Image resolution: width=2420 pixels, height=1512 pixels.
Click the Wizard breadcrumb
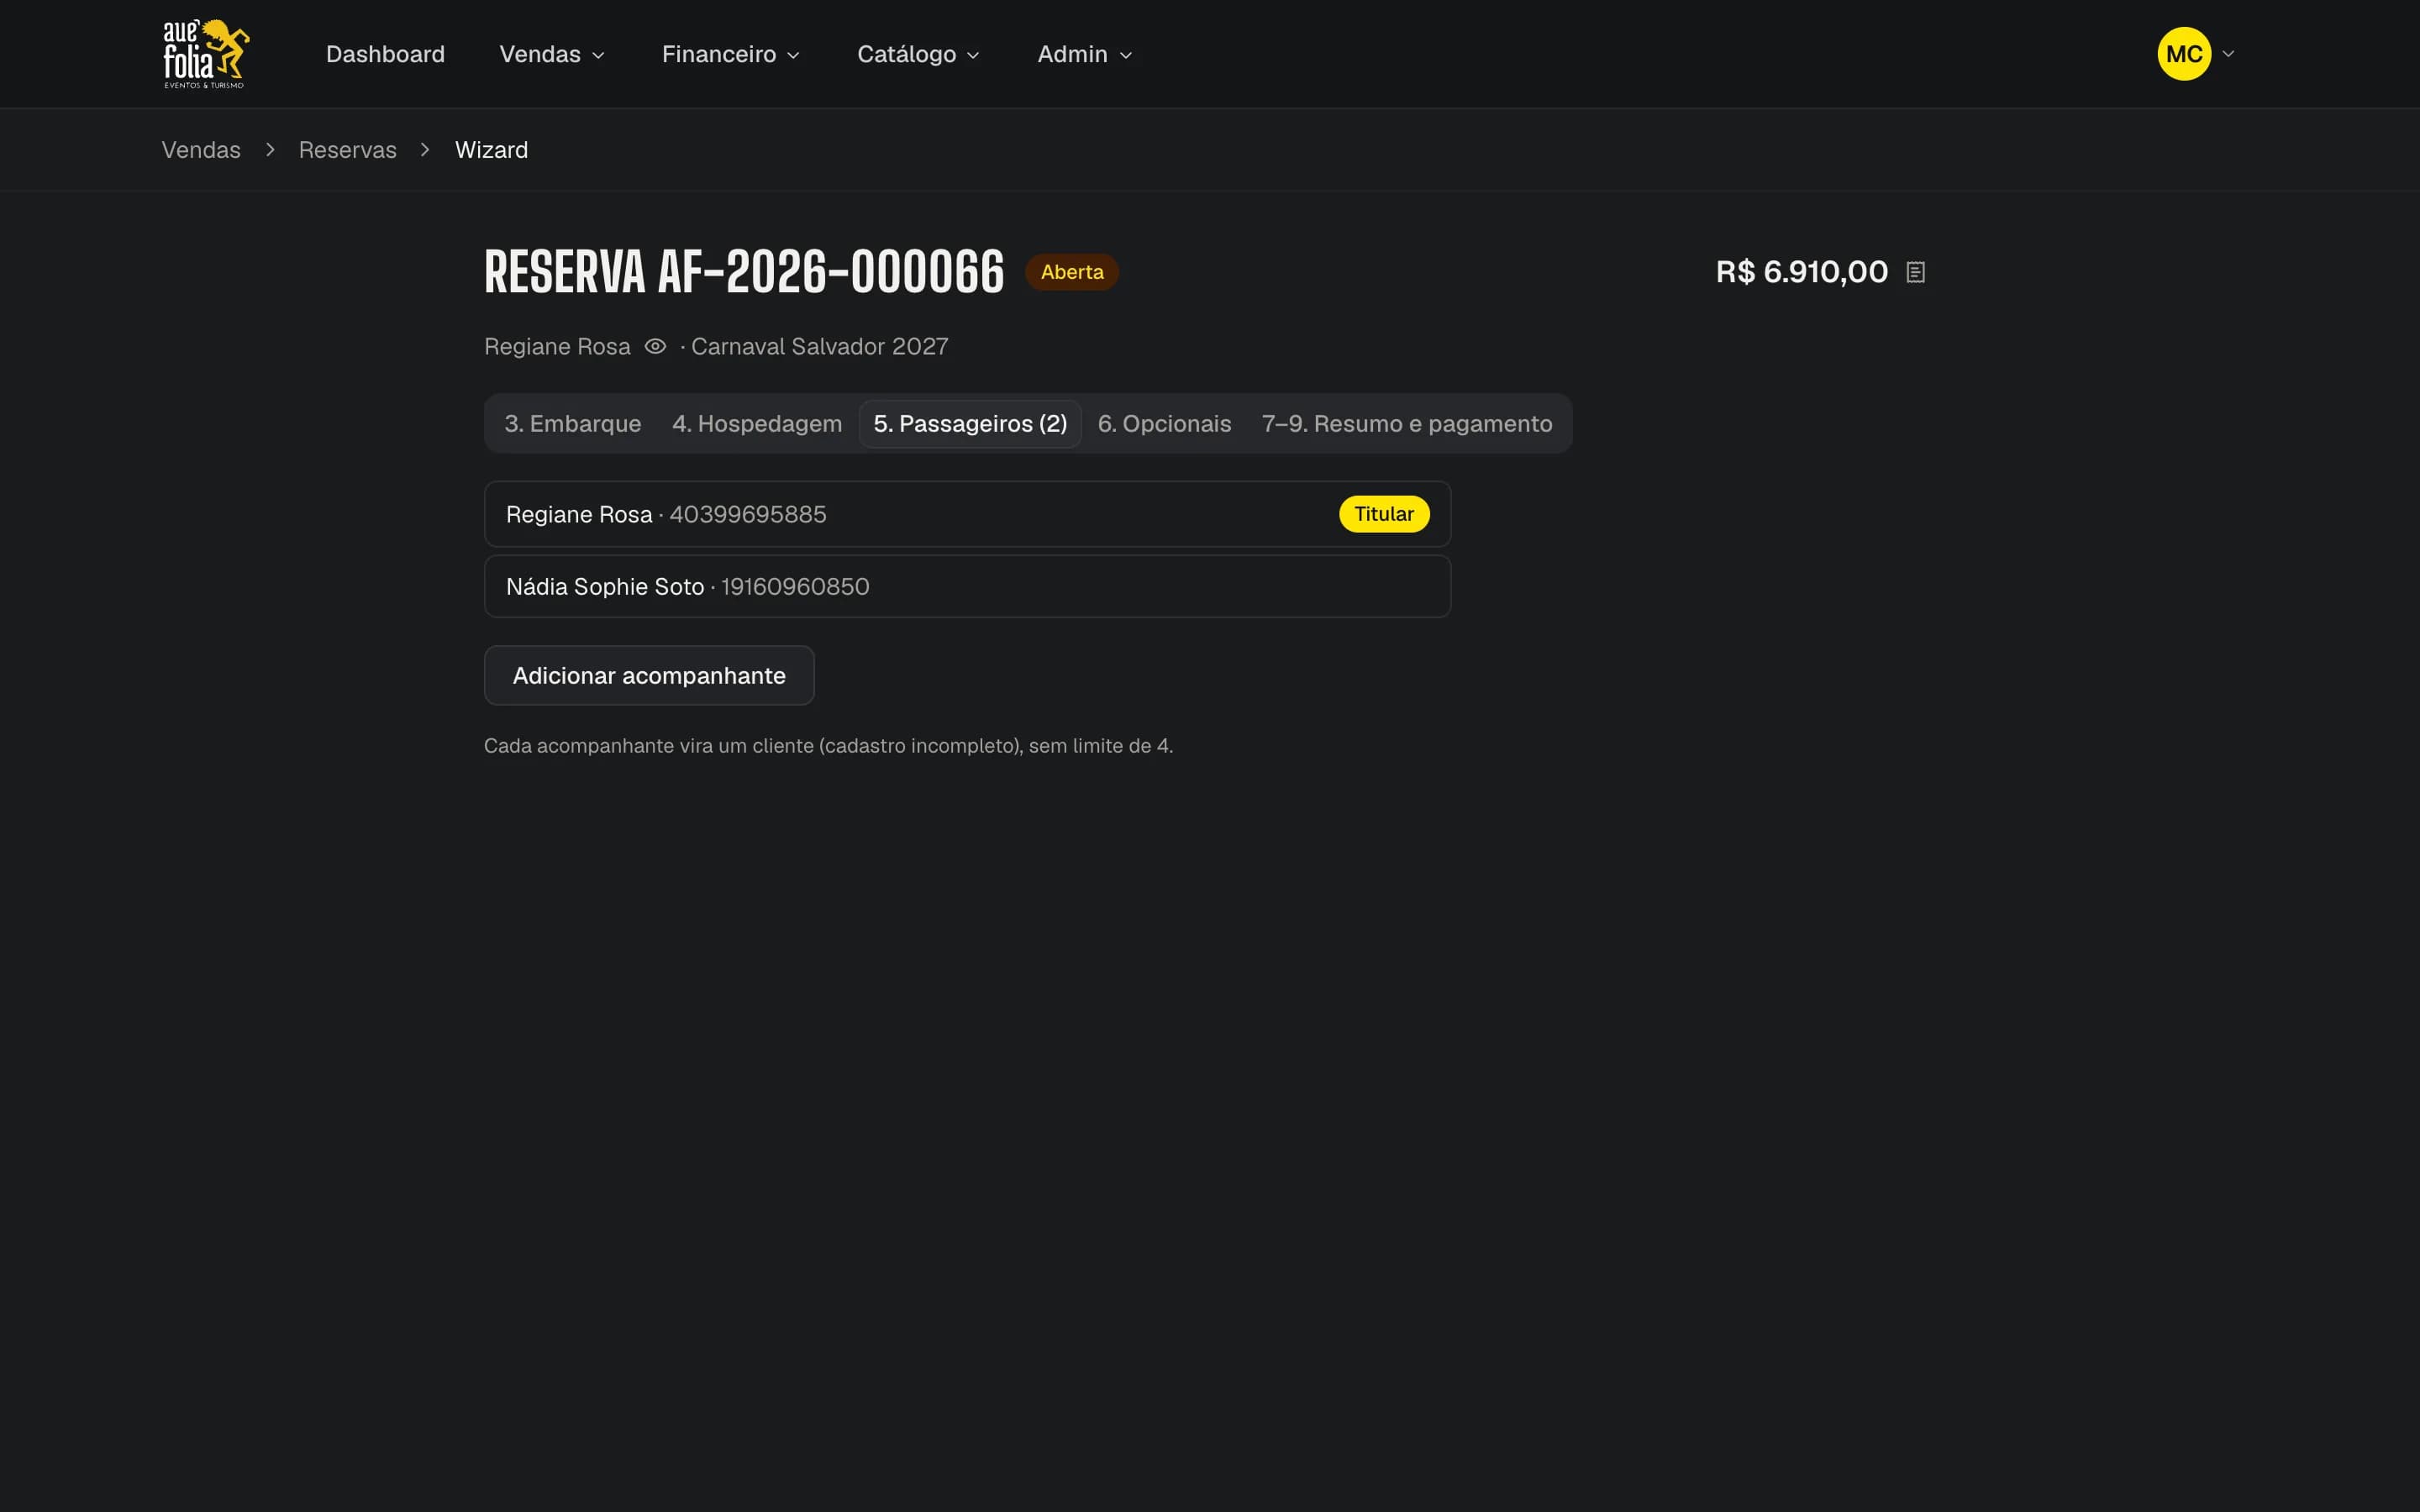[x=491, y=150]
